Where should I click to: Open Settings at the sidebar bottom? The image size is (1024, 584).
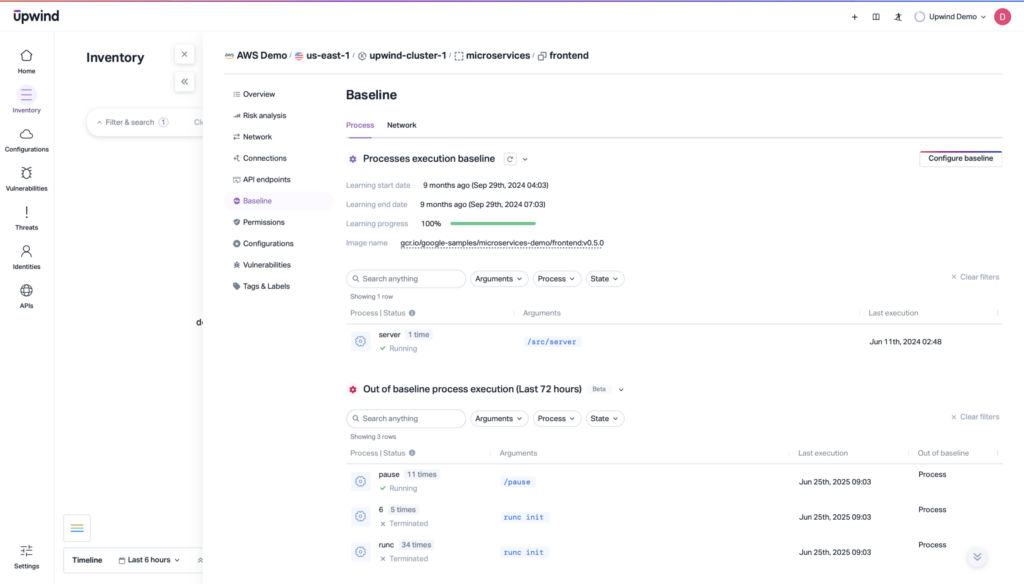26,557
